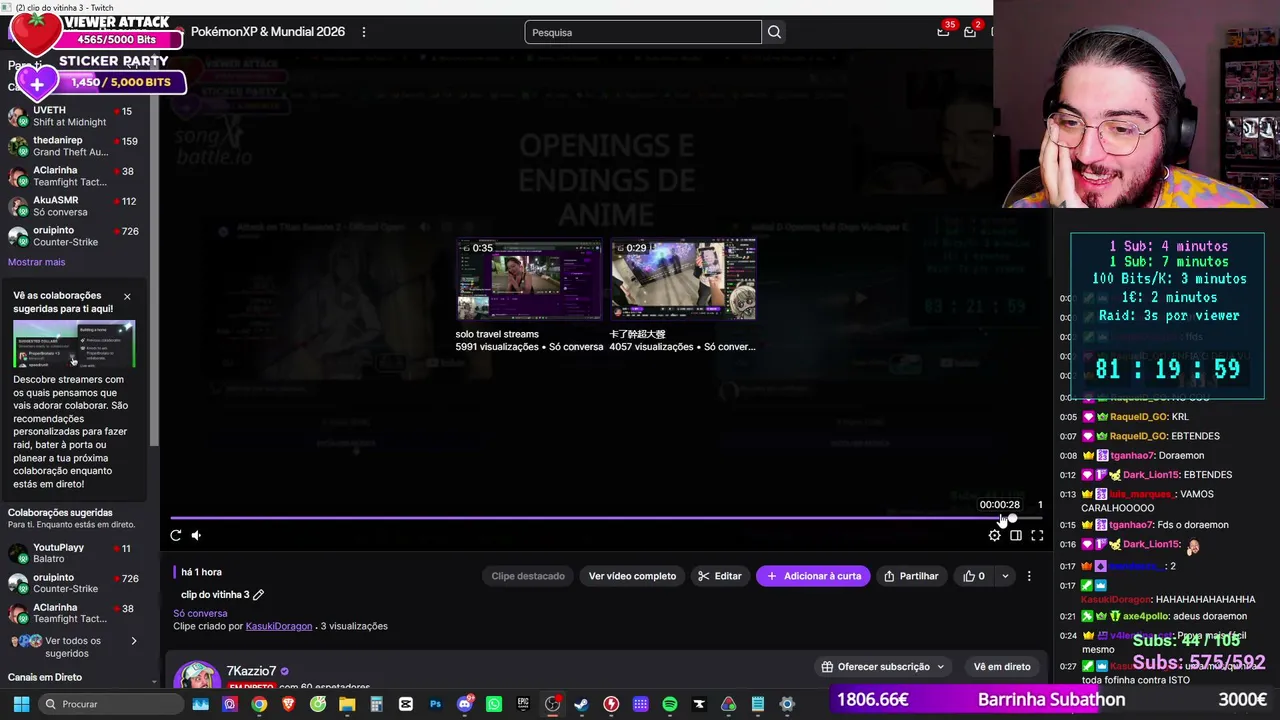Click the taskbar 'Procurar' search box

[x=110, y=704]
